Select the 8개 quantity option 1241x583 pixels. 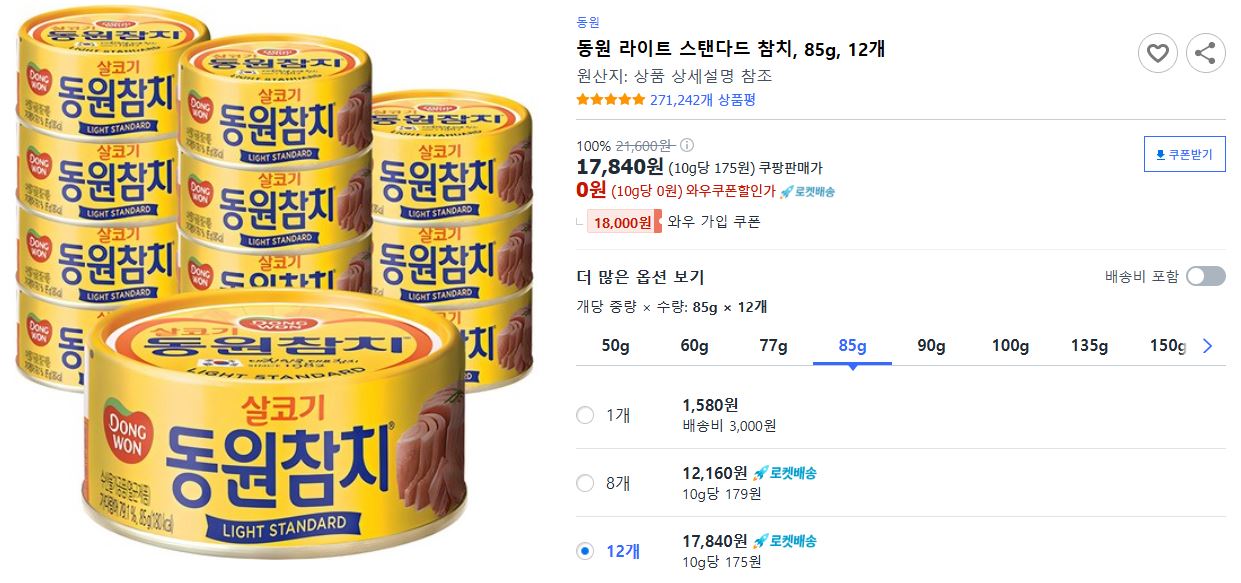tap(584, 483)
